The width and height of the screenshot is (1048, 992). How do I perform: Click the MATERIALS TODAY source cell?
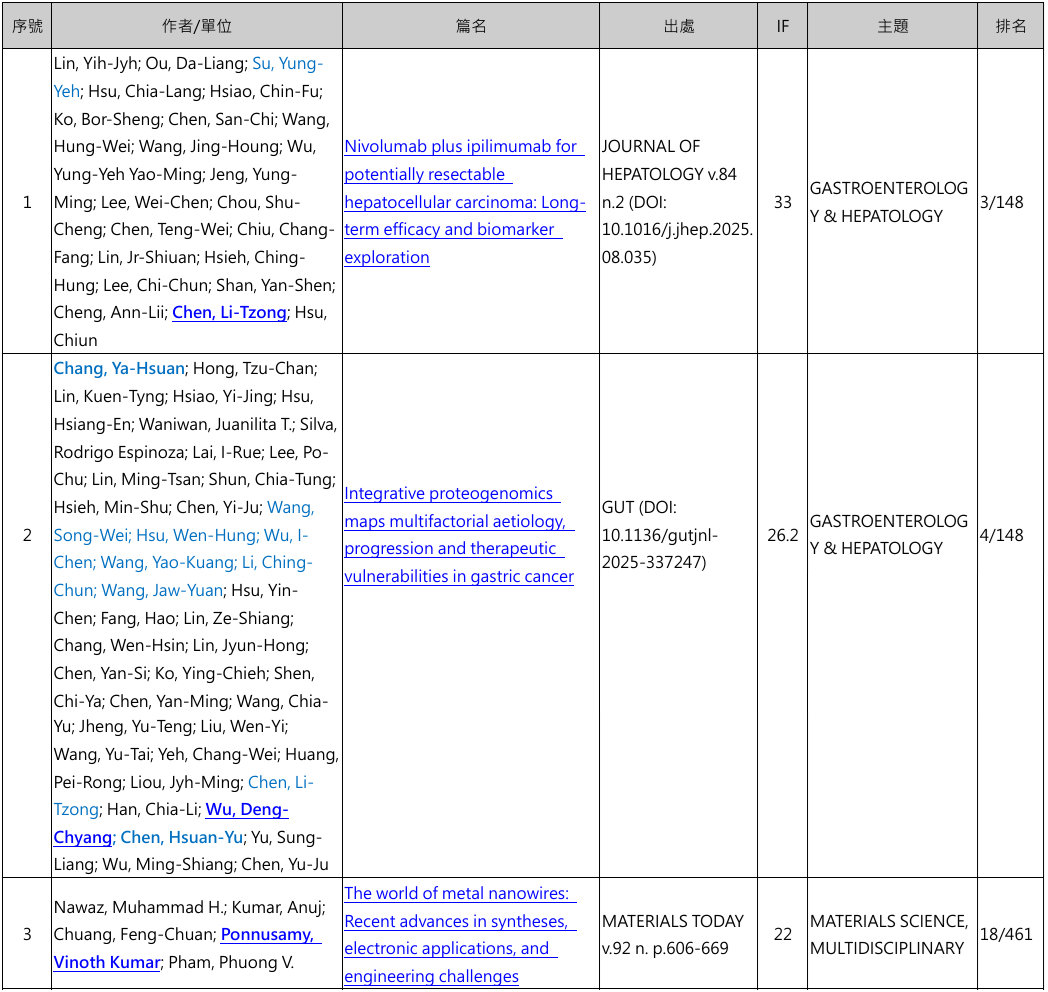[x=673, y=935]
